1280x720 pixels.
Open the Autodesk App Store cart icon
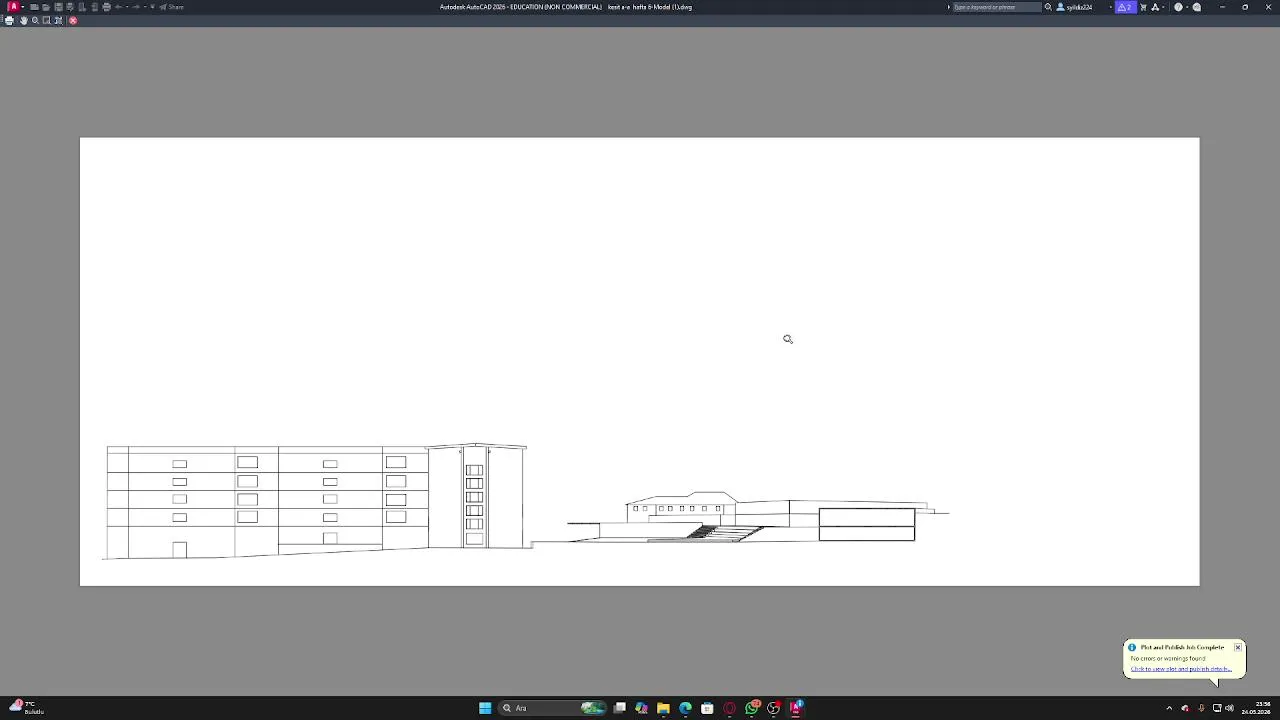click(1143, 7)
